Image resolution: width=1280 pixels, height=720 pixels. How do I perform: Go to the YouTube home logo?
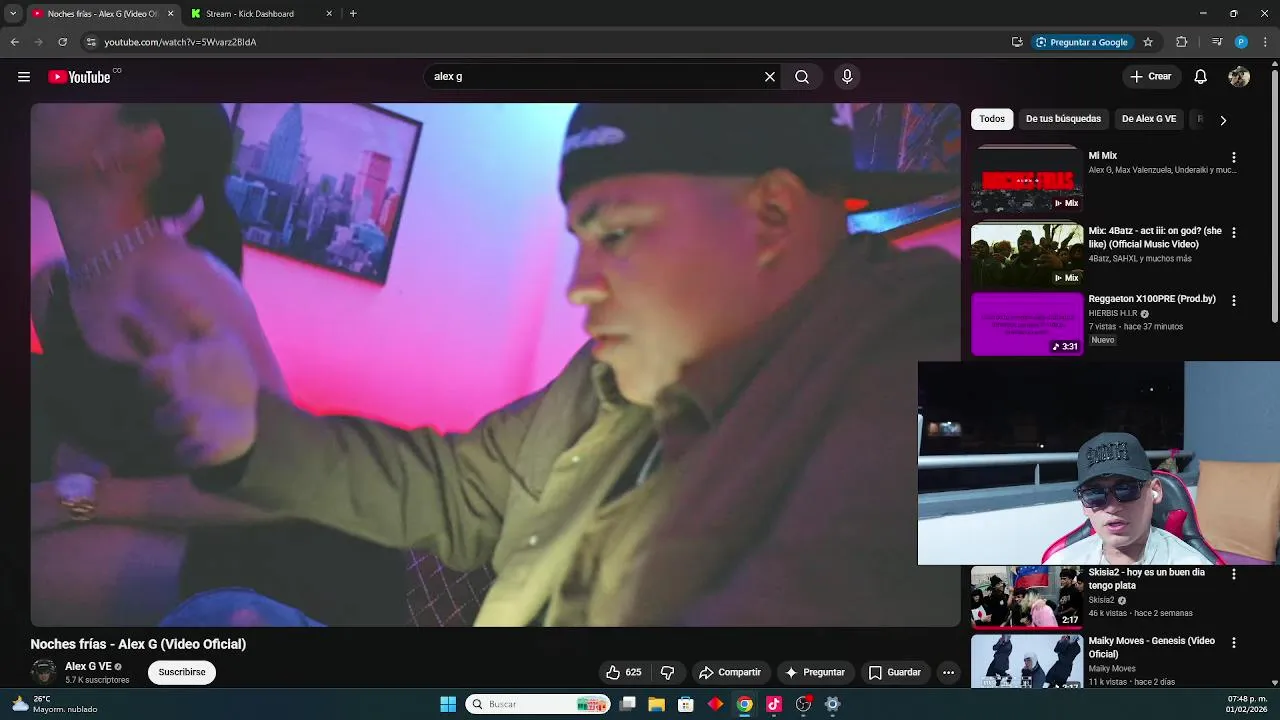coord(79,77)
